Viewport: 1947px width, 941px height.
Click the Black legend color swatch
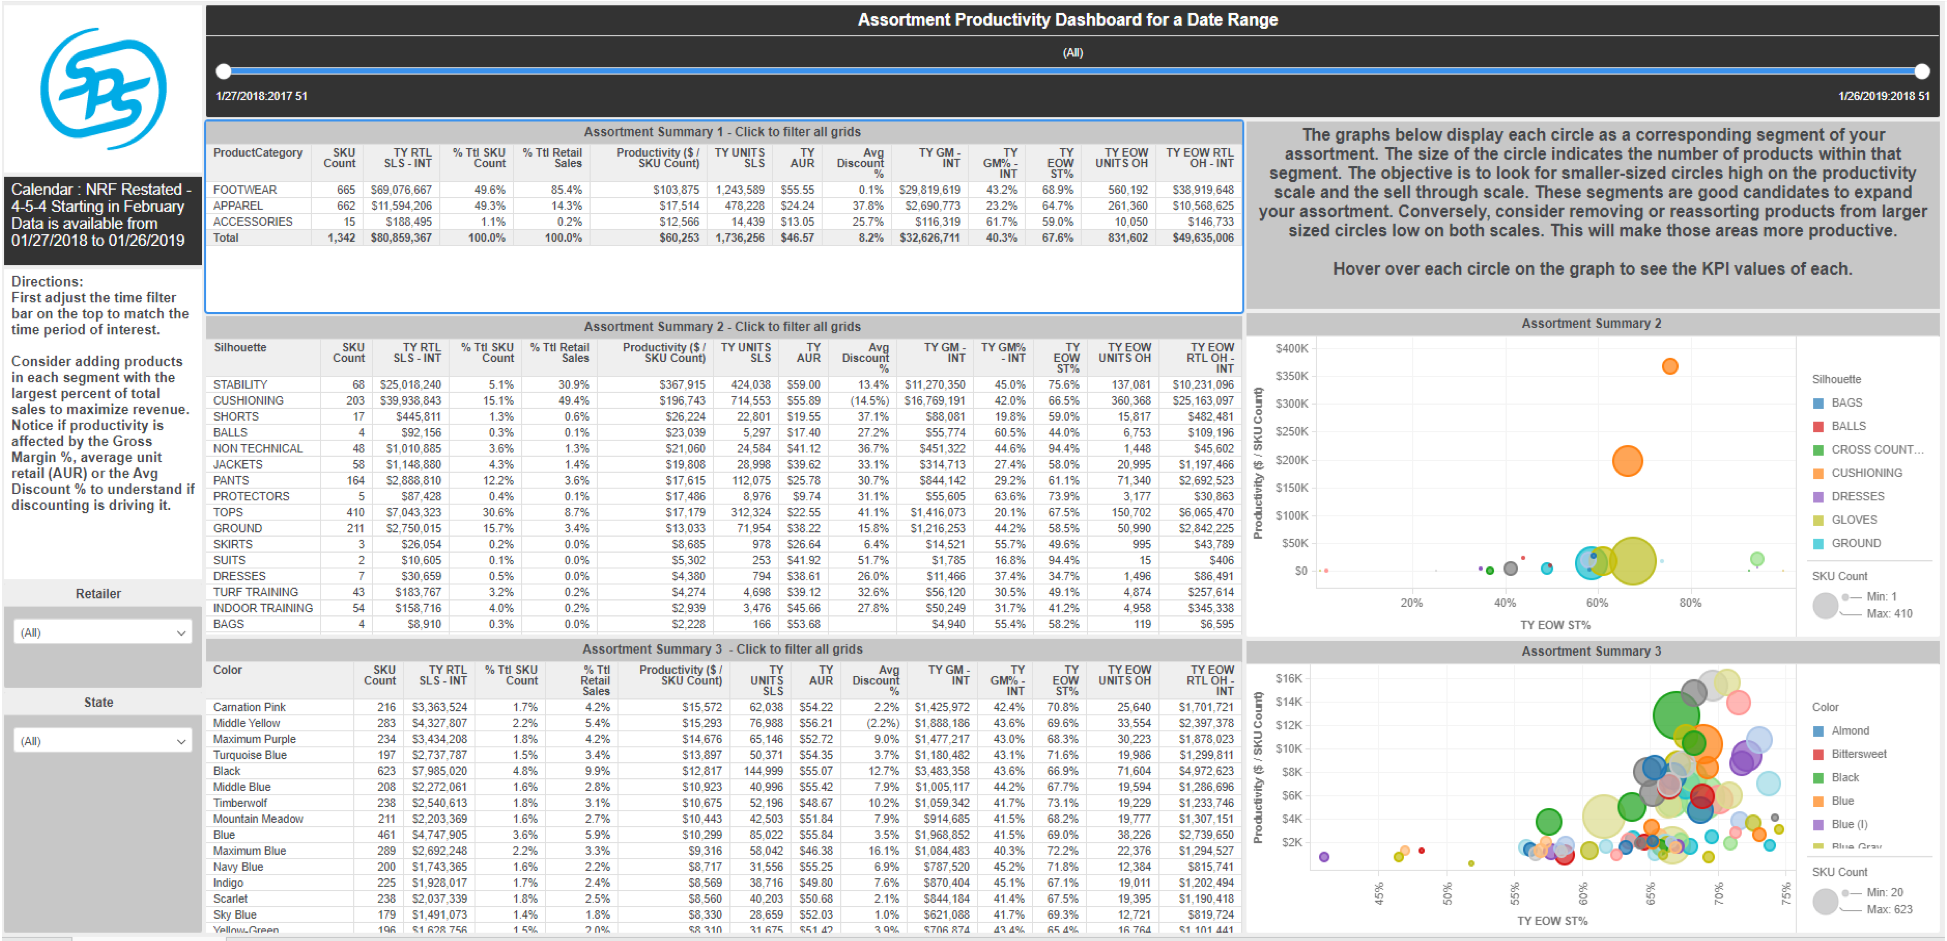pyautogui.click(x=1818, y=777)
